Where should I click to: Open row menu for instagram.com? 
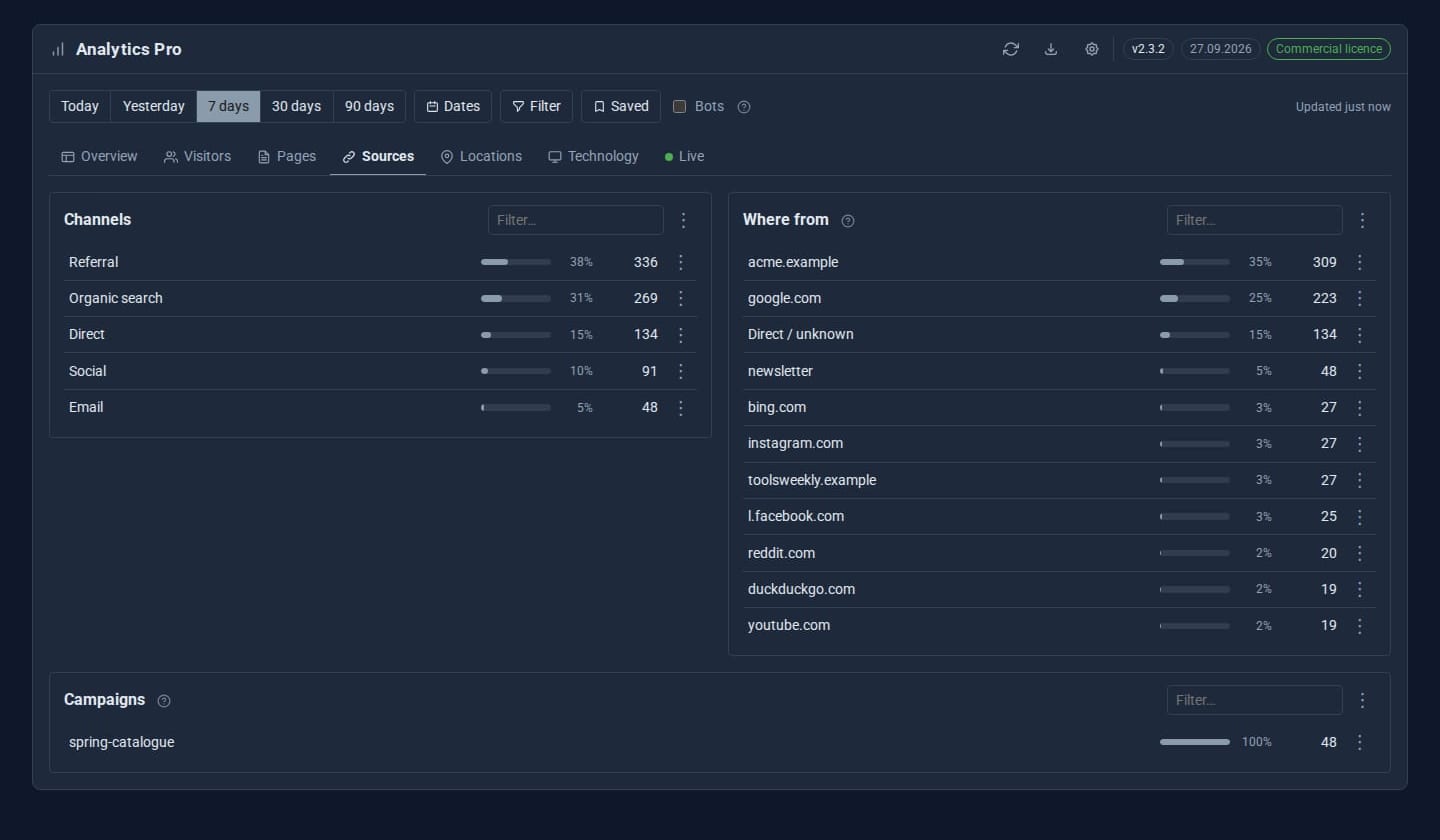click(1360, 444)
